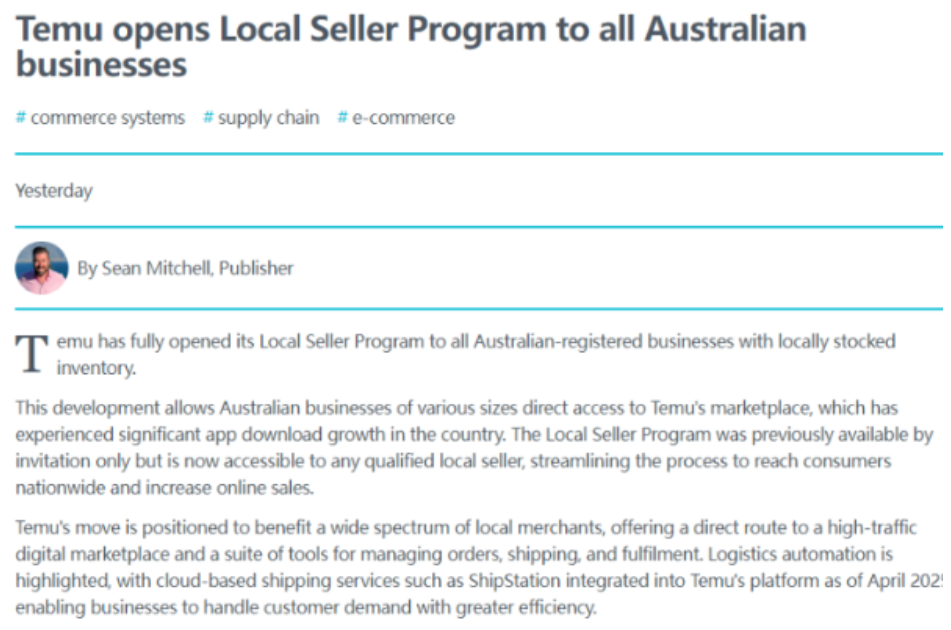The image size is (951, 630).
Task: Click the Yesterday publication date
Action: 54,191
